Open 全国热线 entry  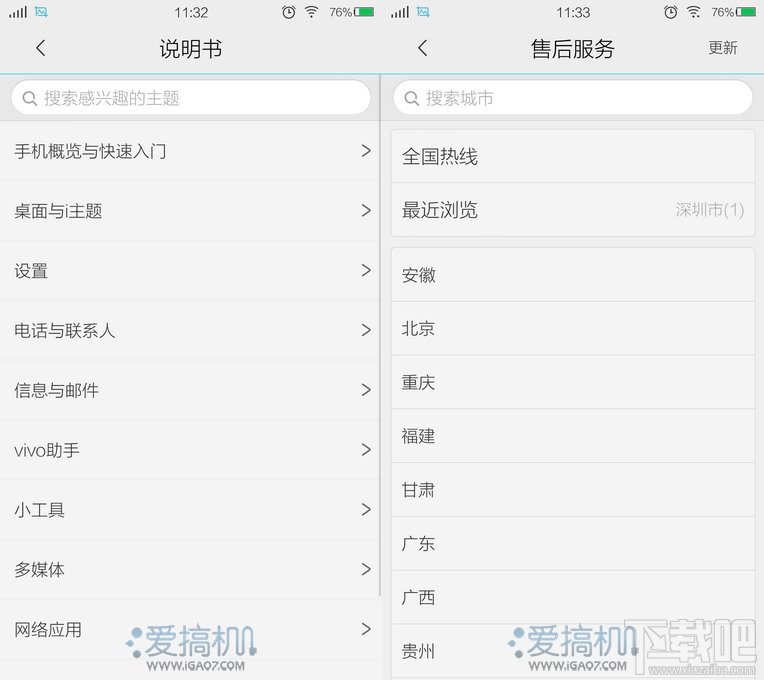573,156
